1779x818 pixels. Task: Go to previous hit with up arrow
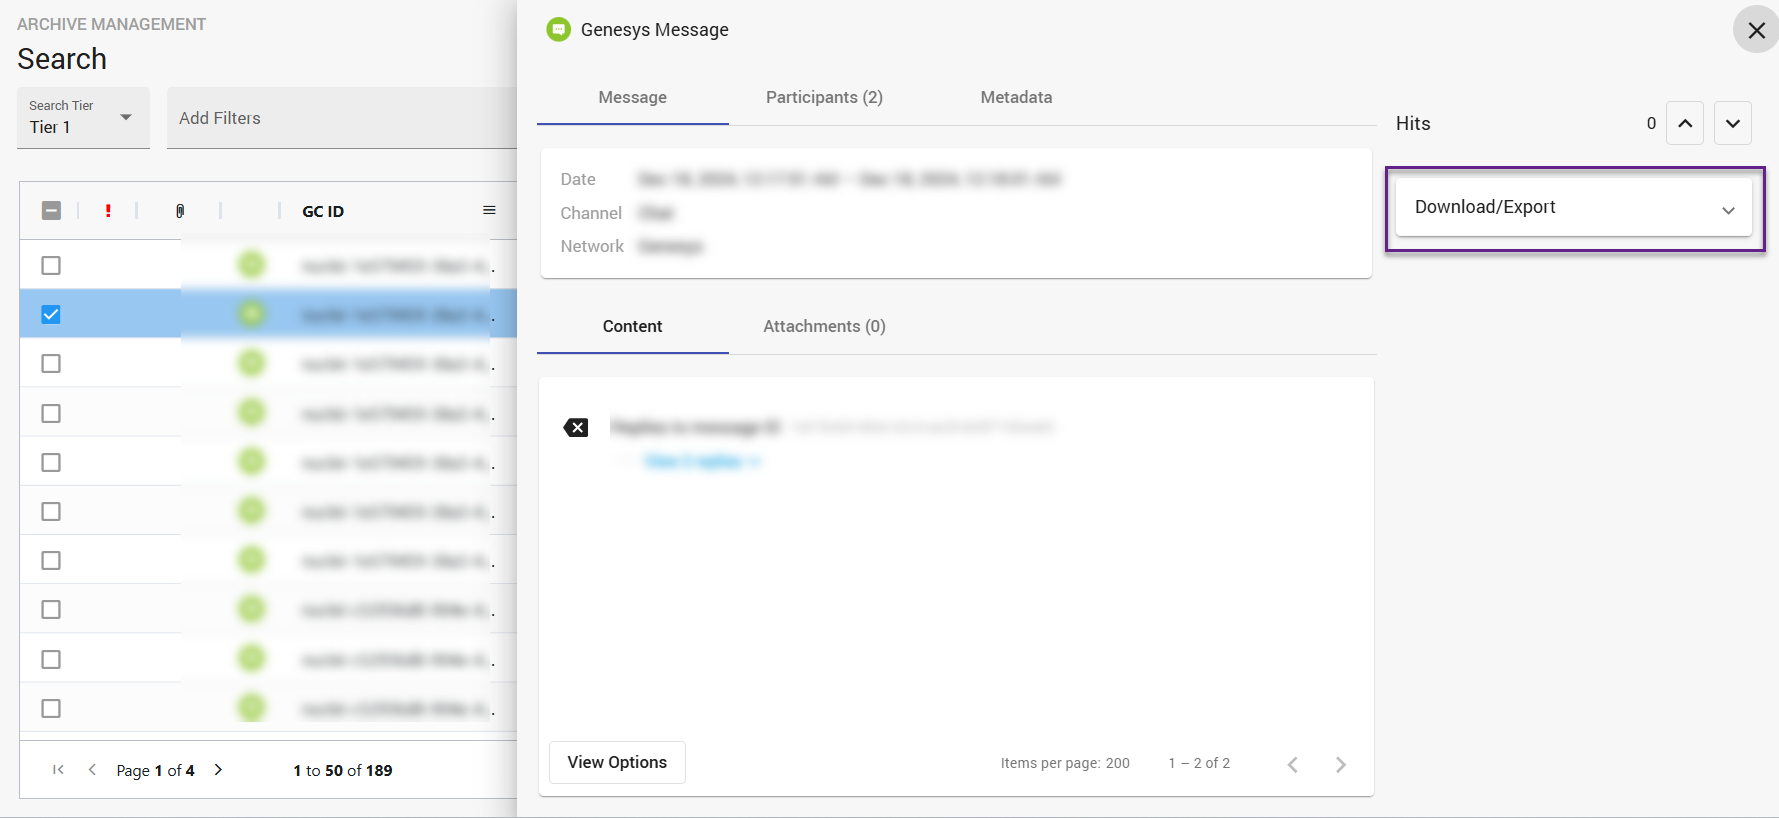[1685, 123]
